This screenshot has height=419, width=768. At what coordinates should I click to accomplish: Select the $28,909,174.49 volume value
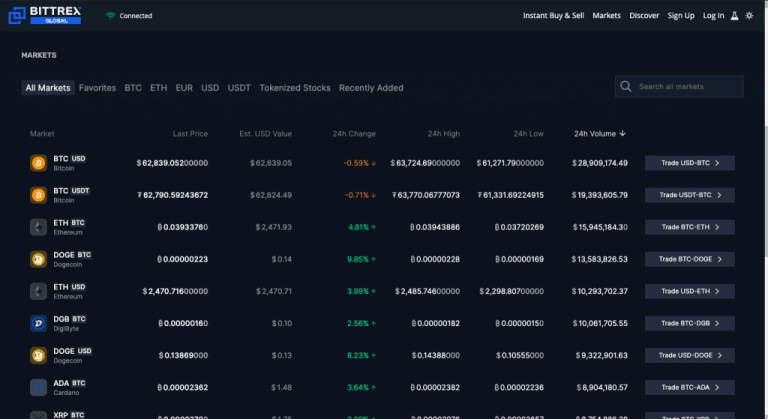(600, 163)
